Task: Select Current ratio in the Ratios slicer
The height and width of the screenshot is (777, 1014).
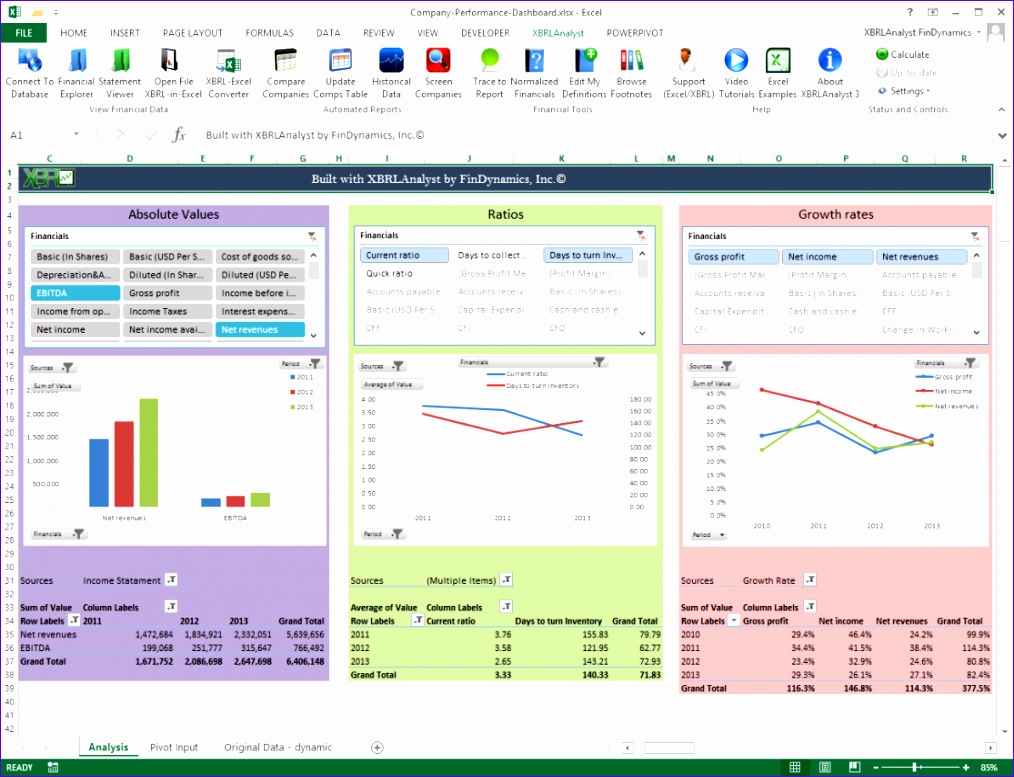Action: click(x=404, y=255)
